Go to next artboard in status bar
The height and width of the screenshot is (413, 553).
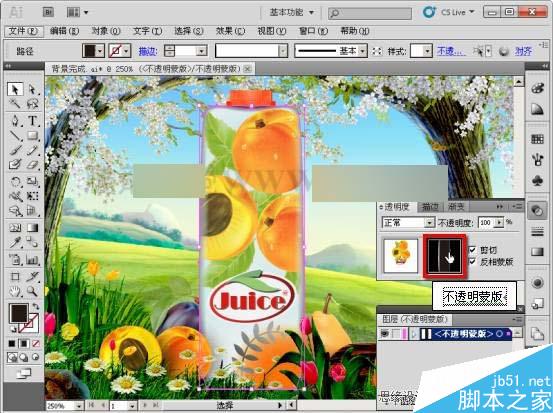tap(144, 406)
